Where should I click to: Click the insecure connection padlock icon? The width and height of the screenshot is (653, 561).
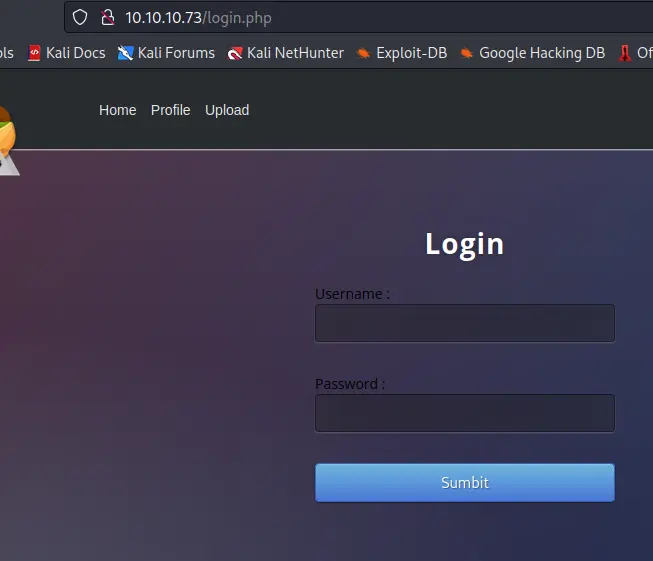click(x=107, y=17)
